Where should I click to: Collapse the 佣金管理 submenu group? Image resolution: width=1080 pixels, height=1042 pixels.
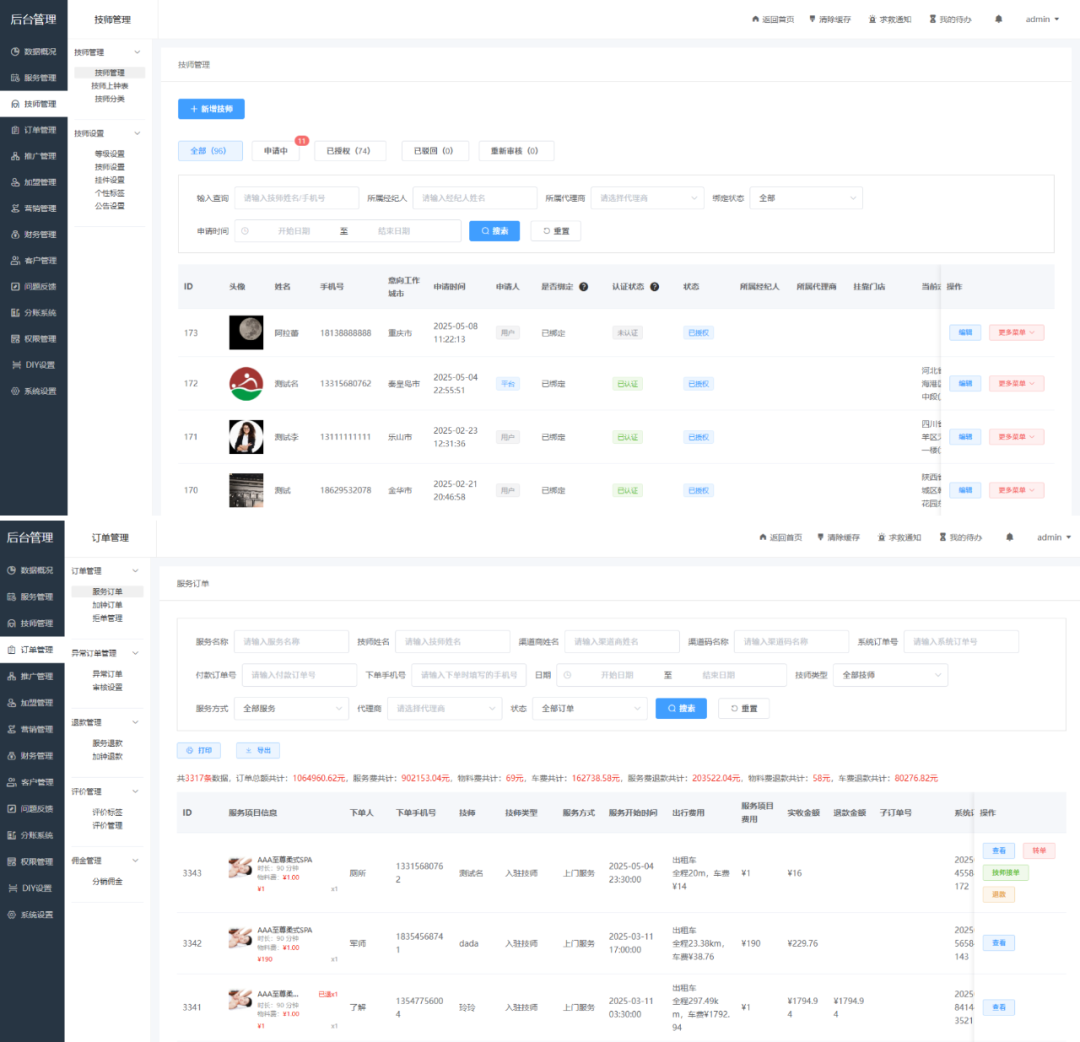[136, 861]
